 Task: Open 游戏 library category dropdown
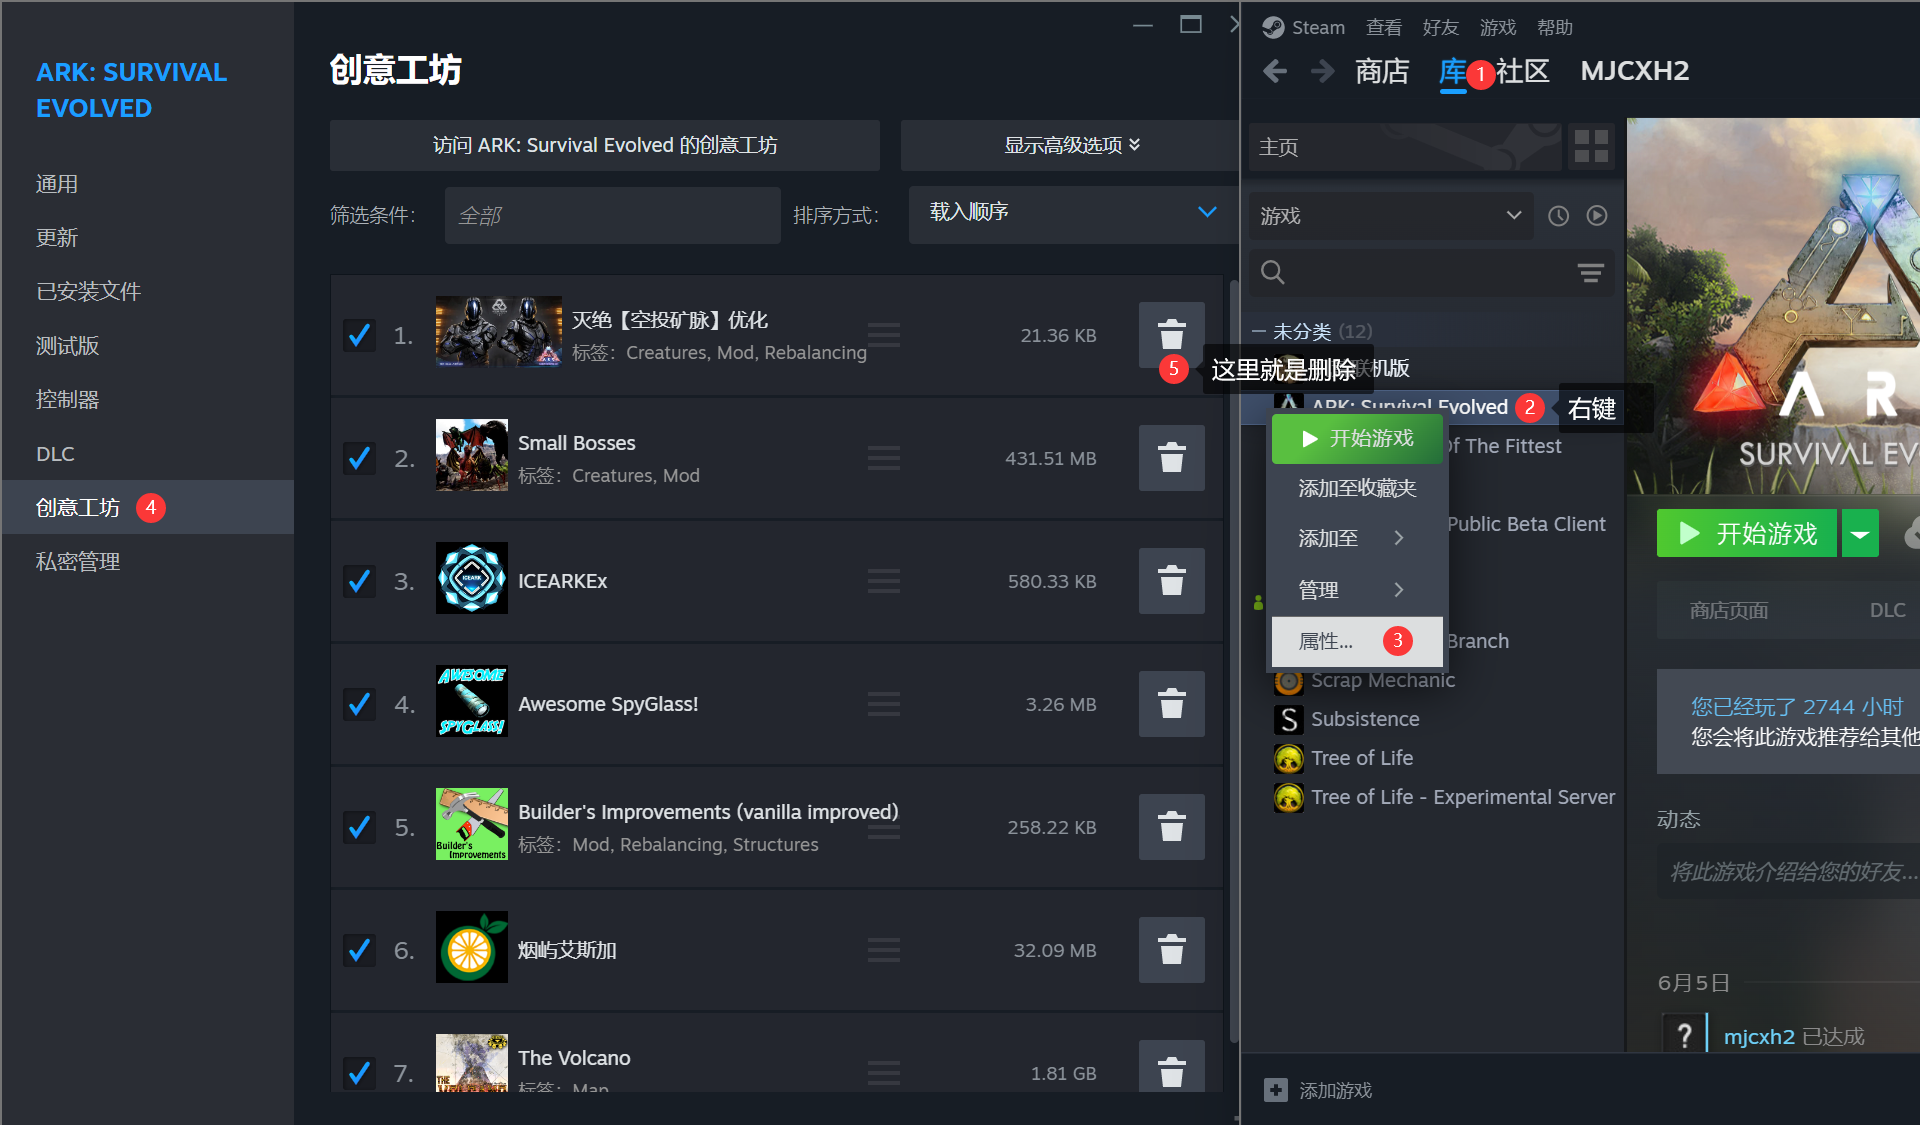coord(1391,216)
